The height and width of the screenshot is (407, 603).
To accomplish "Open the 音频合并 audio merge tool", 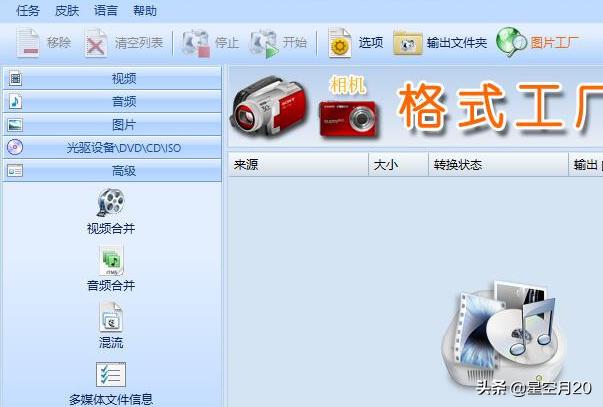I will tap(111, 262).
